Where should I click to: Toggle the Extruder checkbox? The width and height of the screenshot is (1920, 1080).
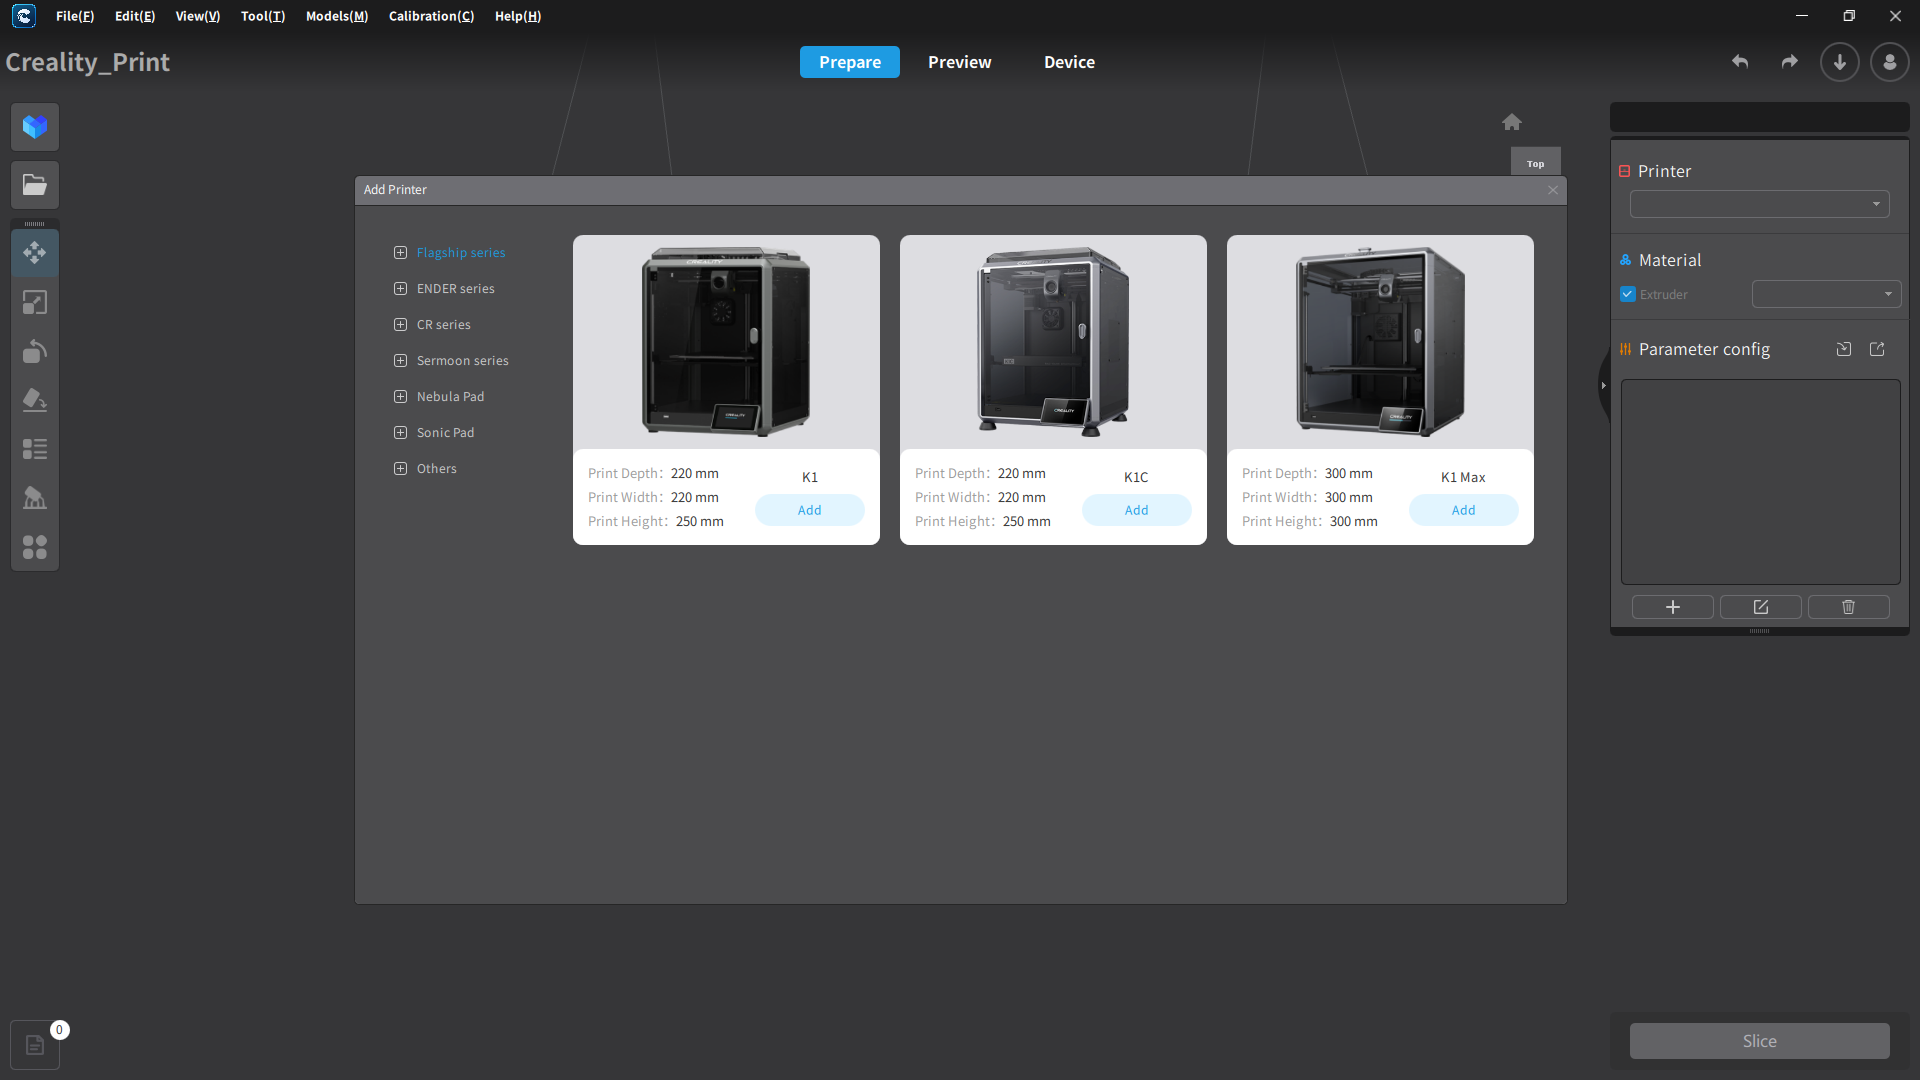pos(1628,294)
